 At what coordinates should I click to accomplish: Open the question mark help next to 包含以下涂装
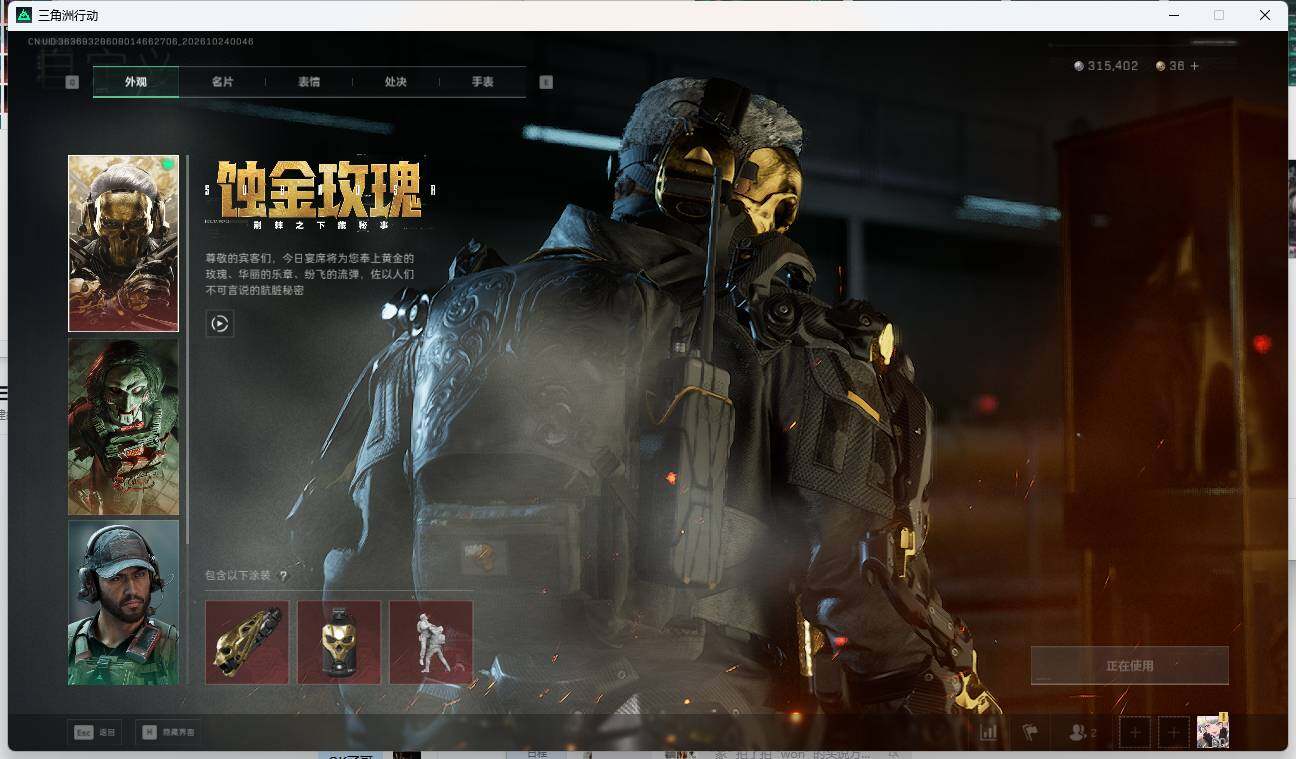[x=283, y=576]
